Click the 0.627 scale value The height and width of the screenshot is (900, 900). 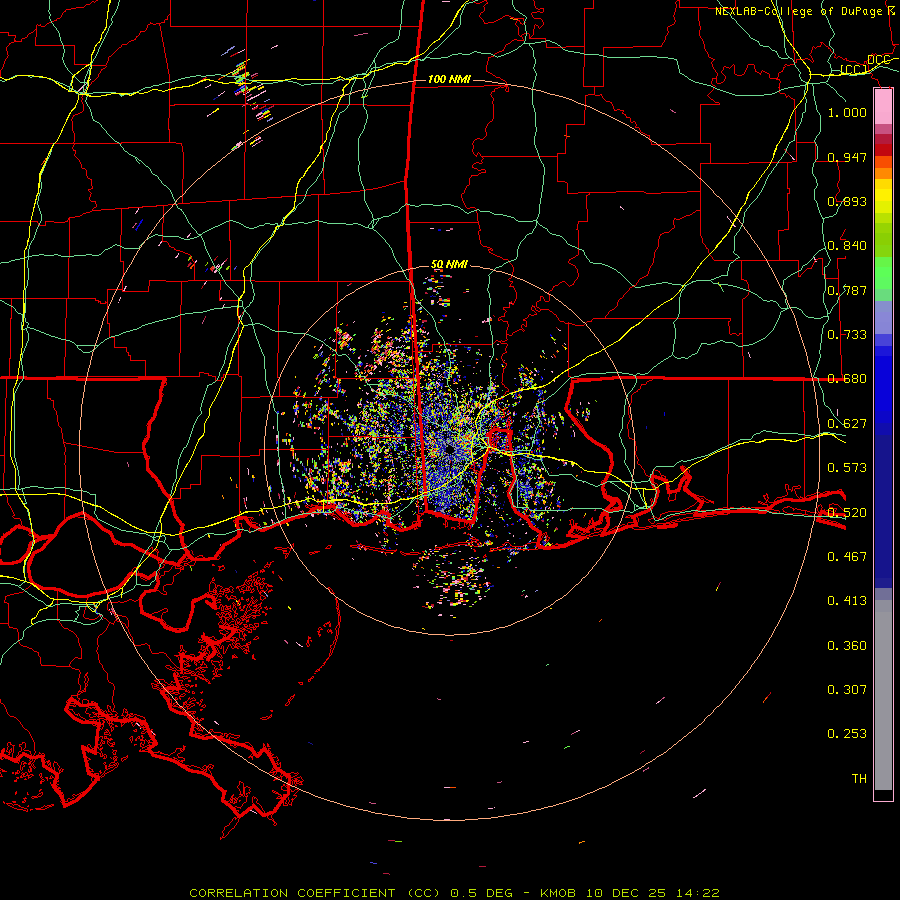tap(847, 424)
